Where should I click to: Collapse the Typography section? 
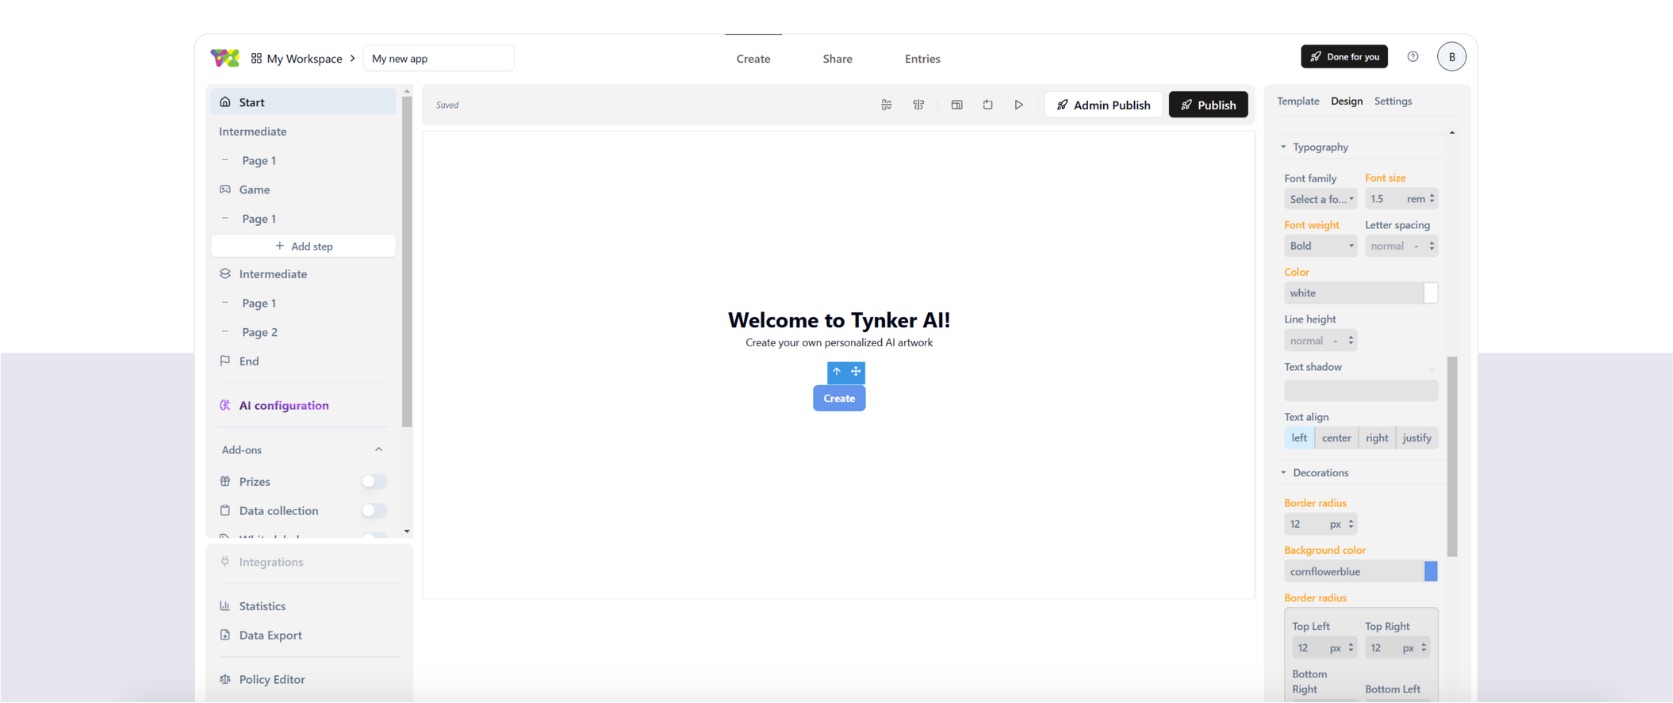(1284, 147)
